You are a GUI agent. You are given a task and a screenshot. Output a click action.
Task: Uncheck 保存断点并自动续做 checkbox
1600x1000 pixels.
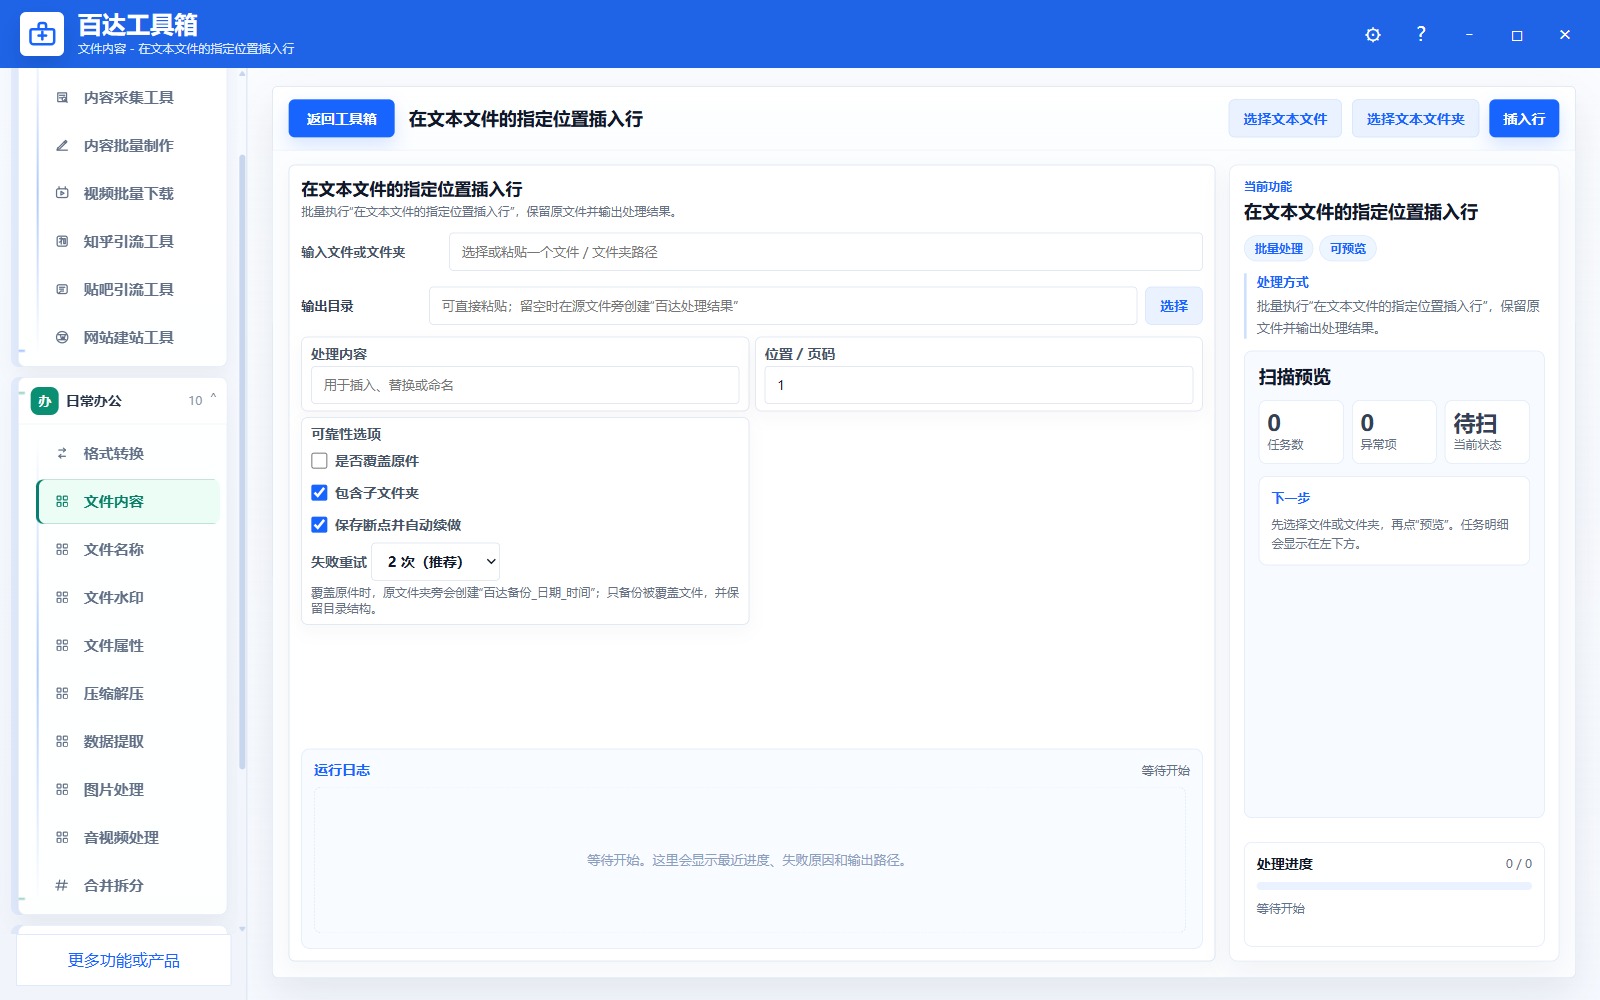click(319, 525)
